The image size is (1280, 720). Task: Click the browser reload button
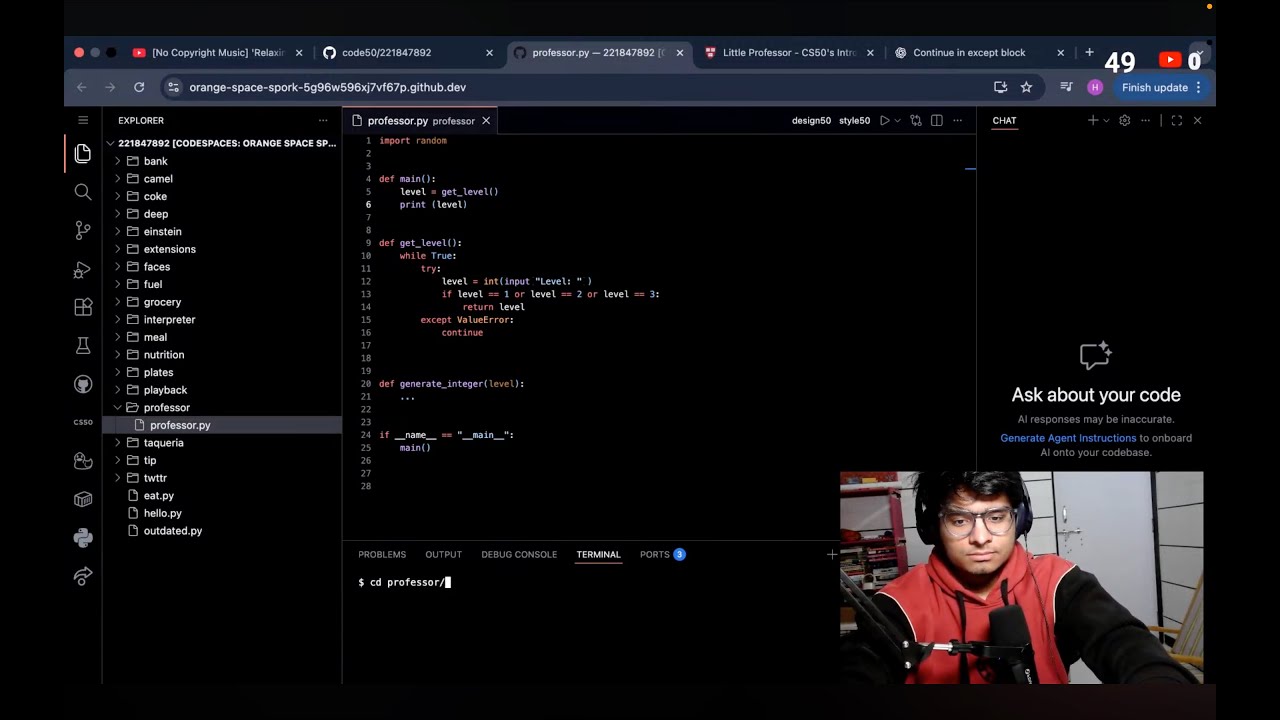tap(139, 87)
